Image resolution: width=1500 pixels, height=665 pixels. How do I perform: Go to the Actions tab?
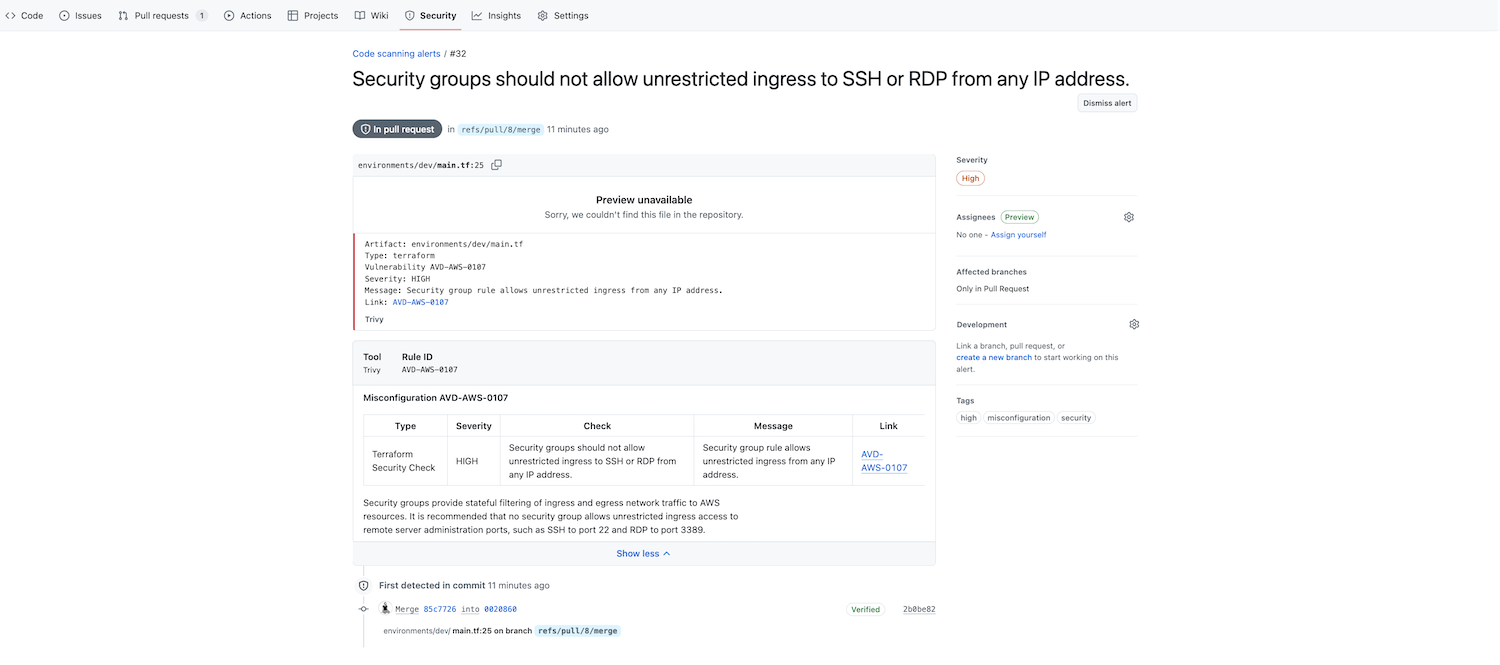tap(247, 16)
